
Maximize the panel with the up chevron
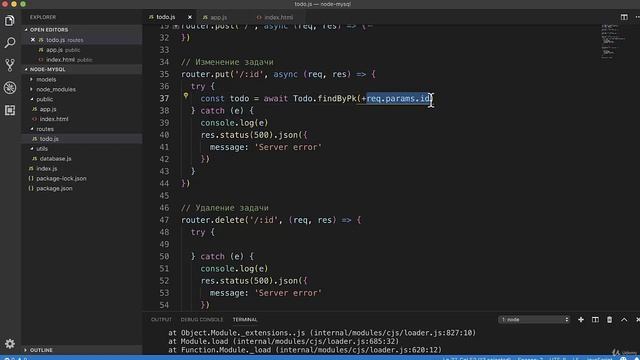pos(624,320)
